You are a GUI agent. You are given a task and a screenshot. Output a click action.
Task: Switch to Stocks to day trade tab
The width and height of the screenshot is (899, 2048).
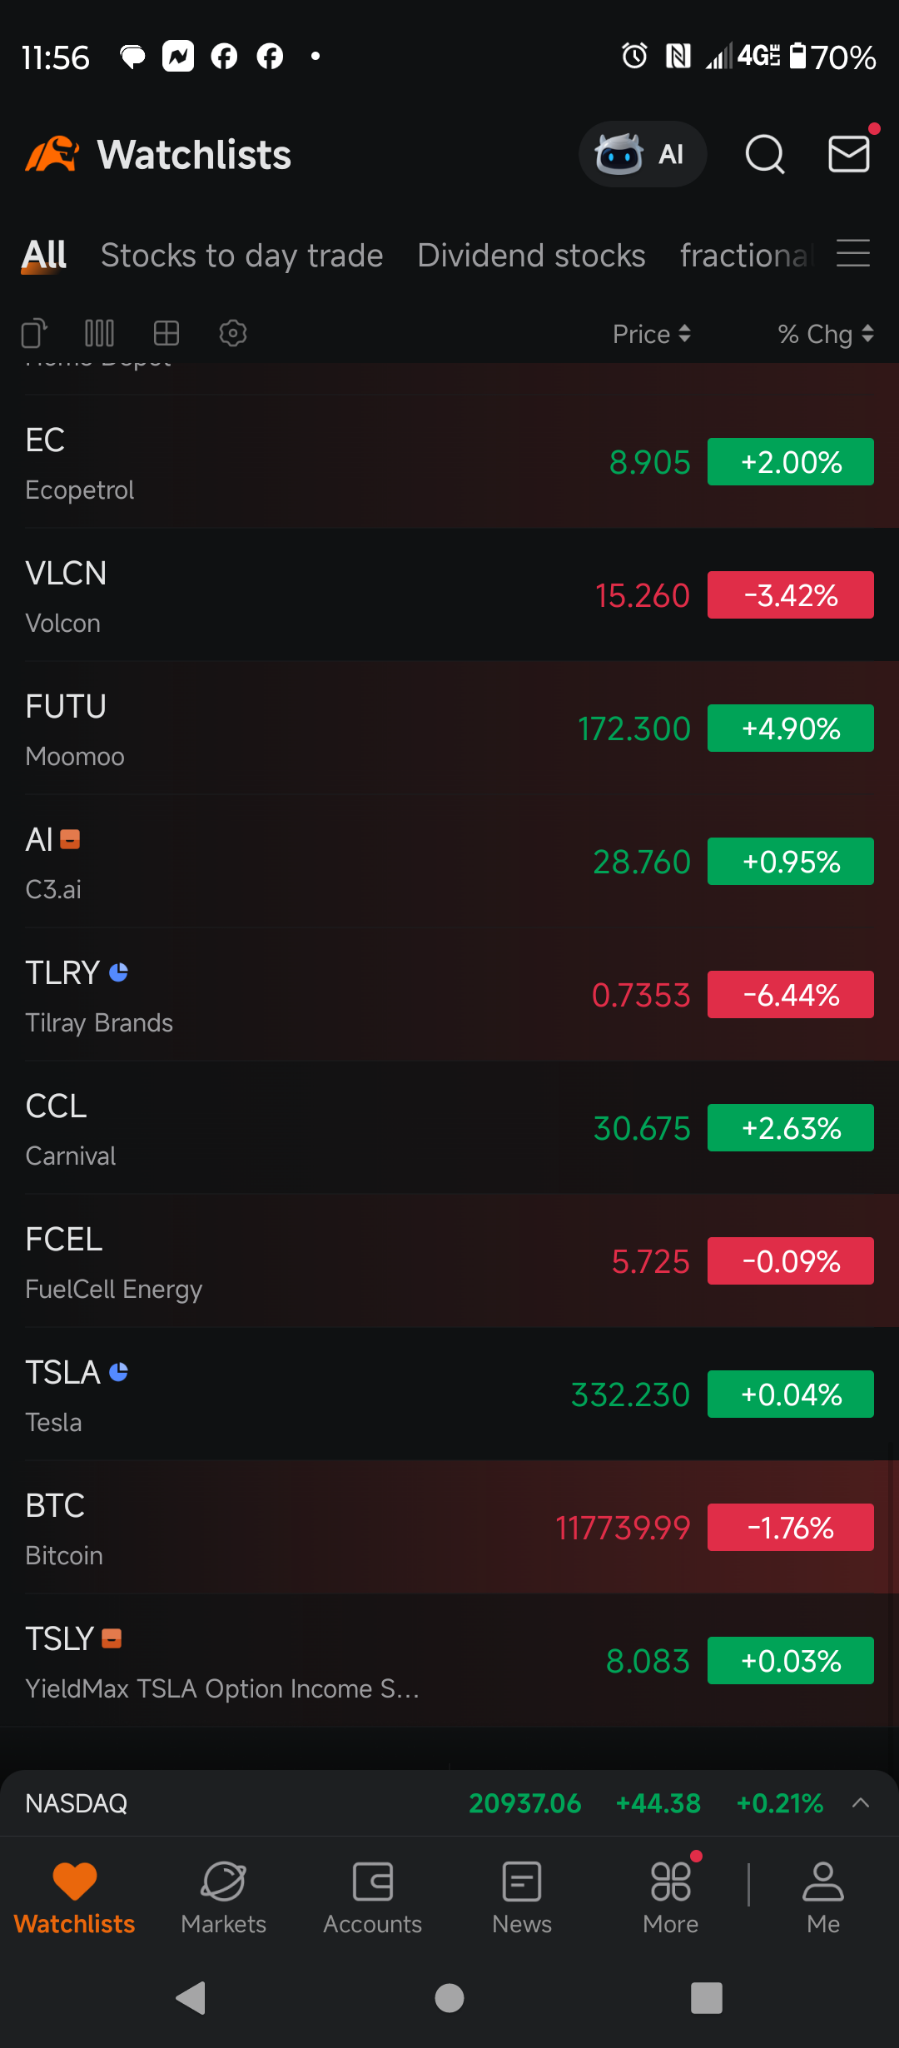click(x=242, y=256)
